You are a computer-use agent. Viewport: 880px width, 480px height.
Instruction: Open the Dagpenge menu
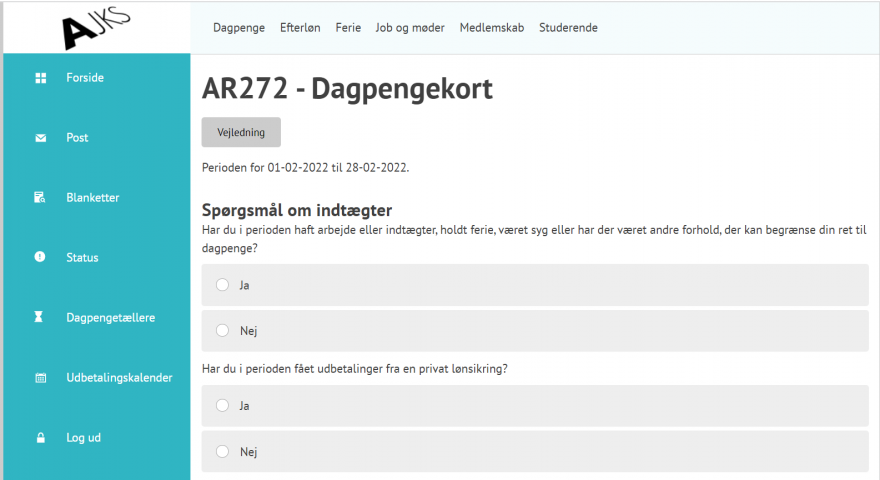239,28
